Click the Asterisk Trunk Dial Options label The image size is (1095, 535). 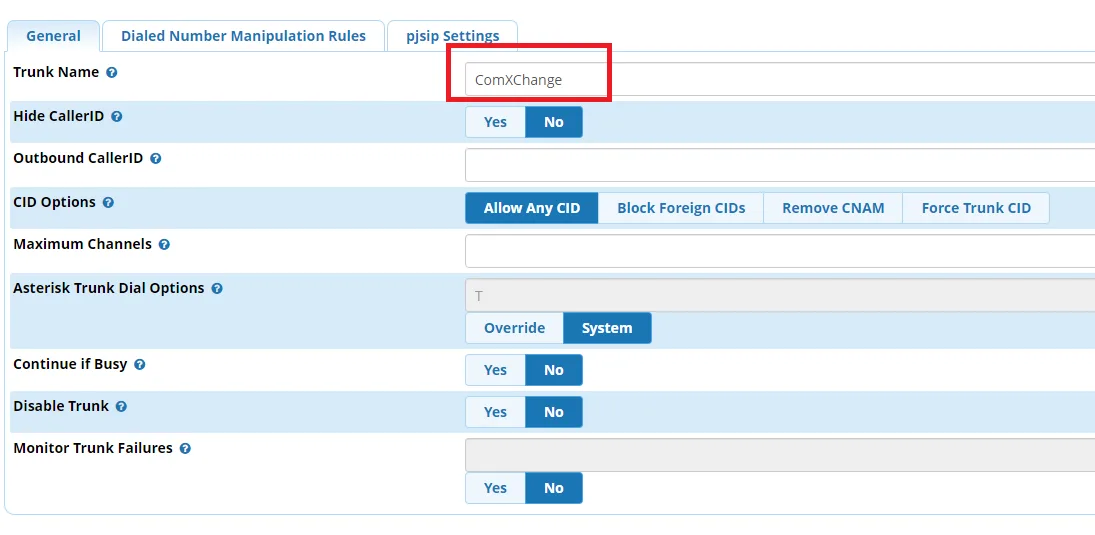[x=109, y=288]
